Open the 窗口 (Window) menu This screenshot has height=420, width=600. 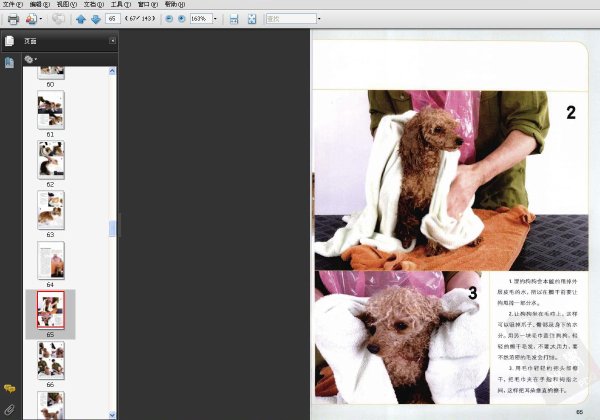coord(148,4)
